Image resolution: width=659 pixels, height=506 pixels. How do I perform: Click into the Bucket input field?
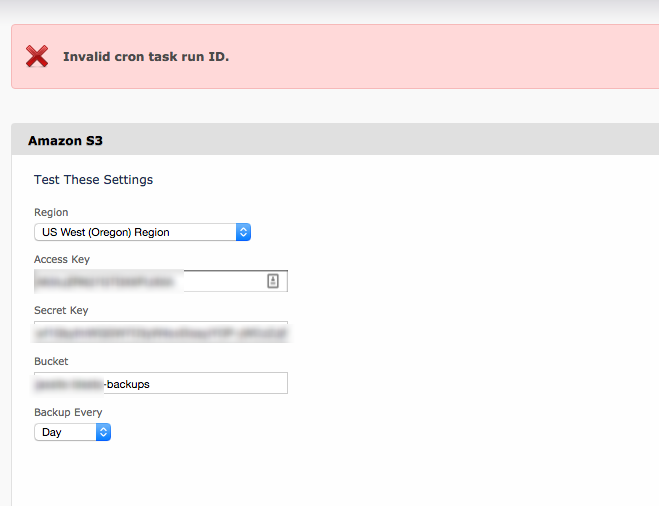click(x=161, y=383)
